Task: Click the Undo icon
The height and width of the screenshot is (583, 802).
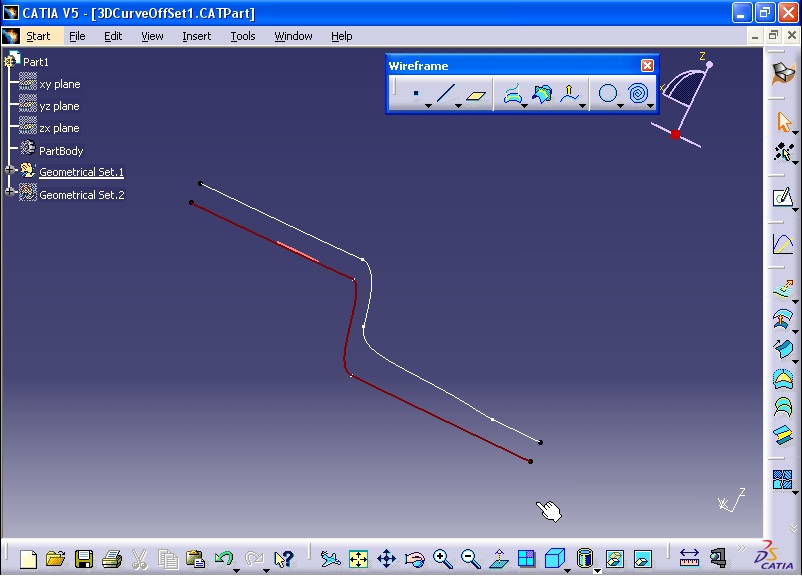Action: point(224,558)
